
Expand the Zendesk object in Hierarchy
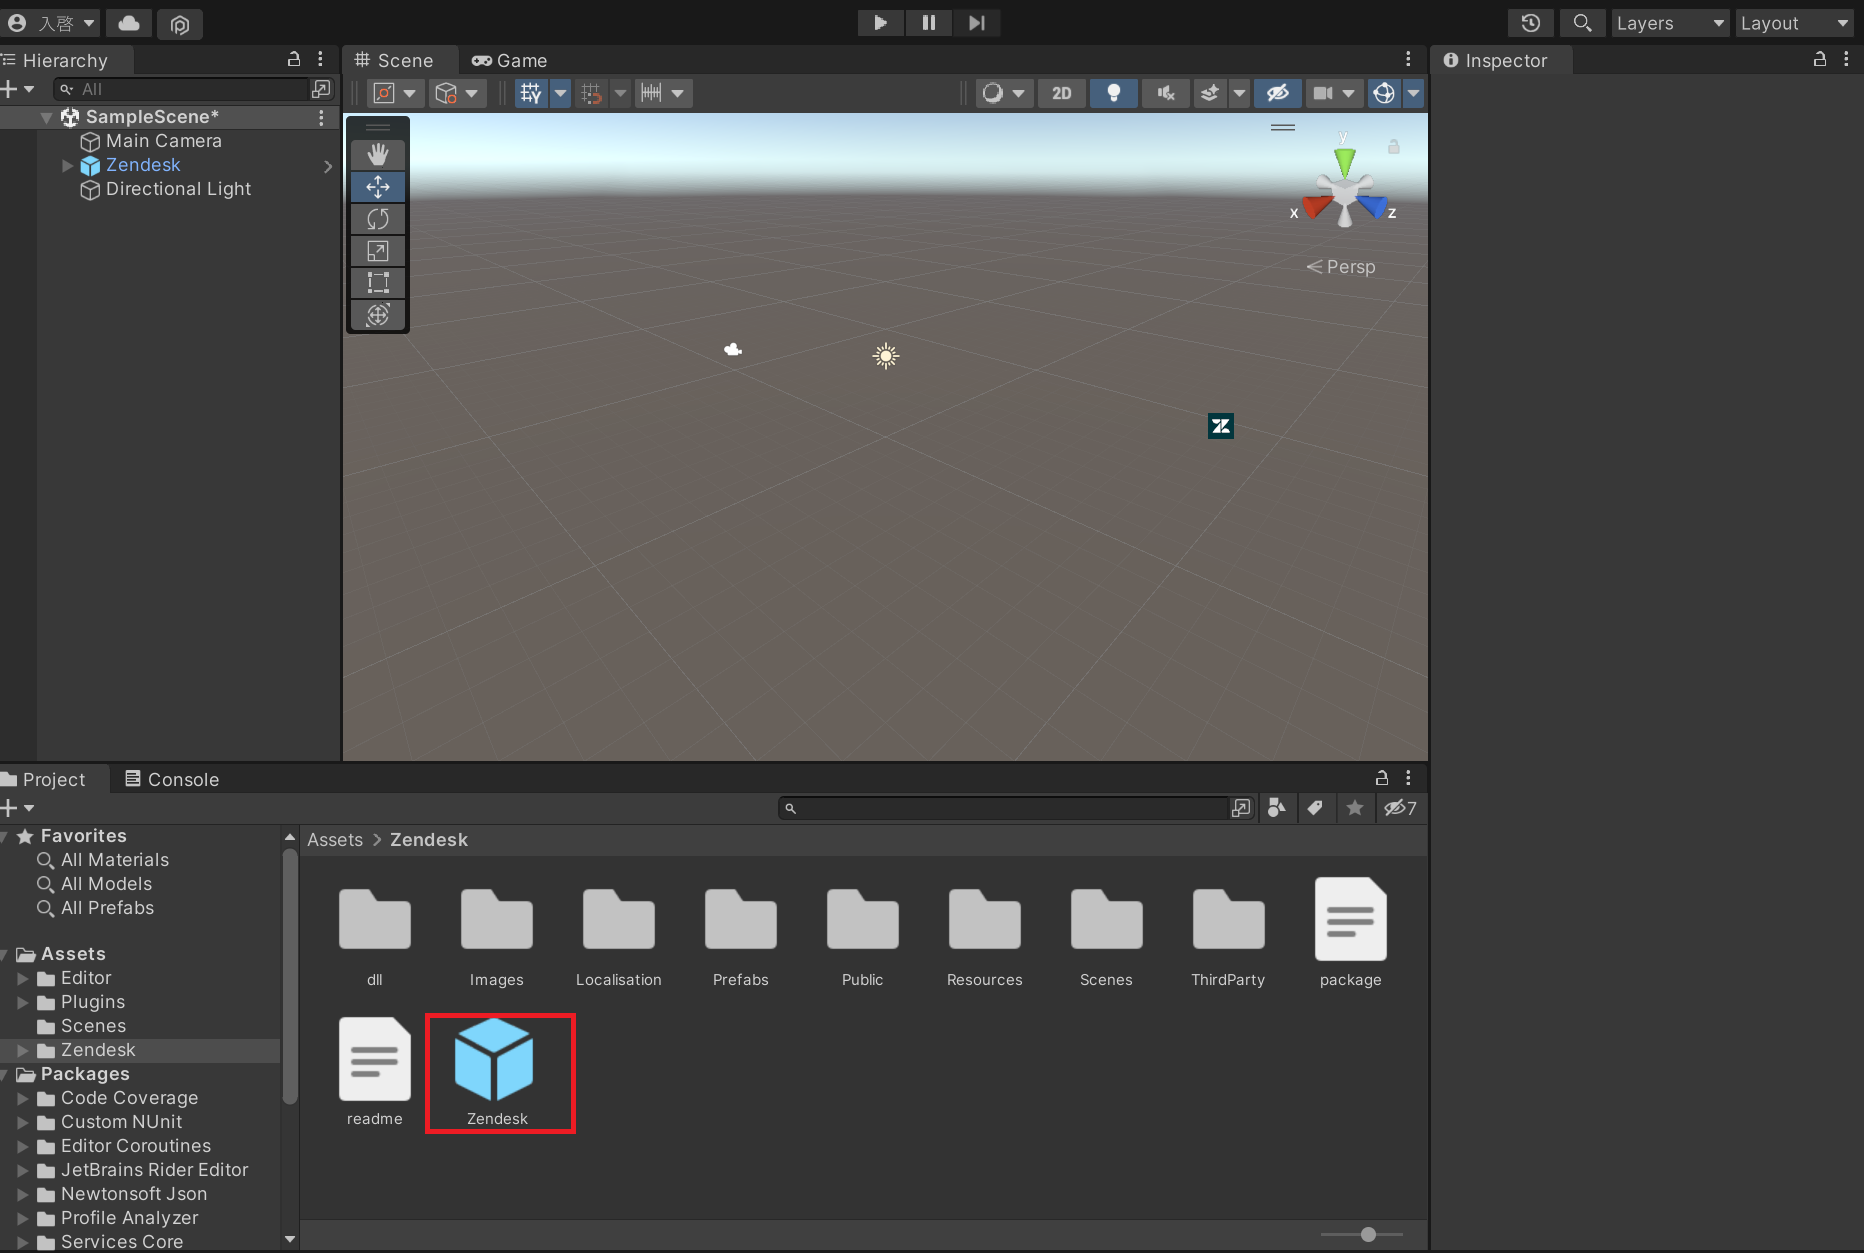click(67, 166)
